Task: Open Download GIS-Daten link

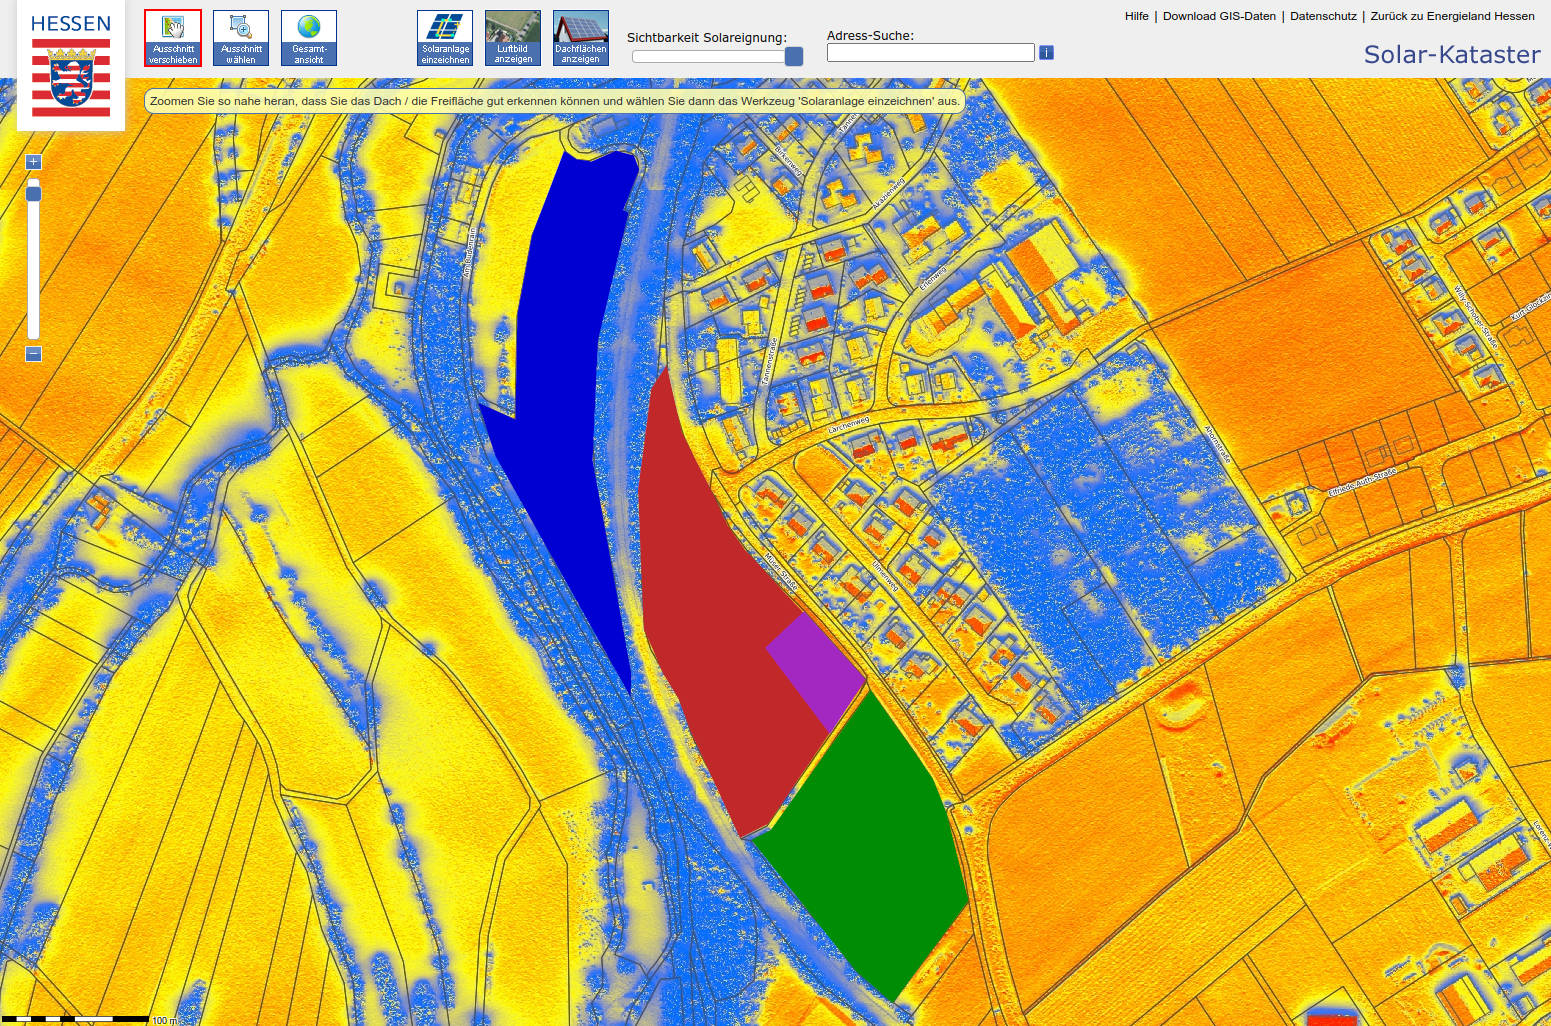Action: tap(1219, 16)
